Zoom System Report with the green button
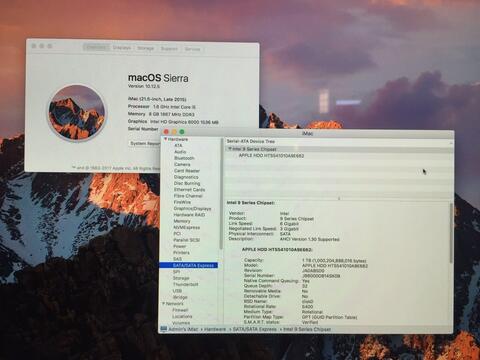480x360 pixels. click(182, 132)
